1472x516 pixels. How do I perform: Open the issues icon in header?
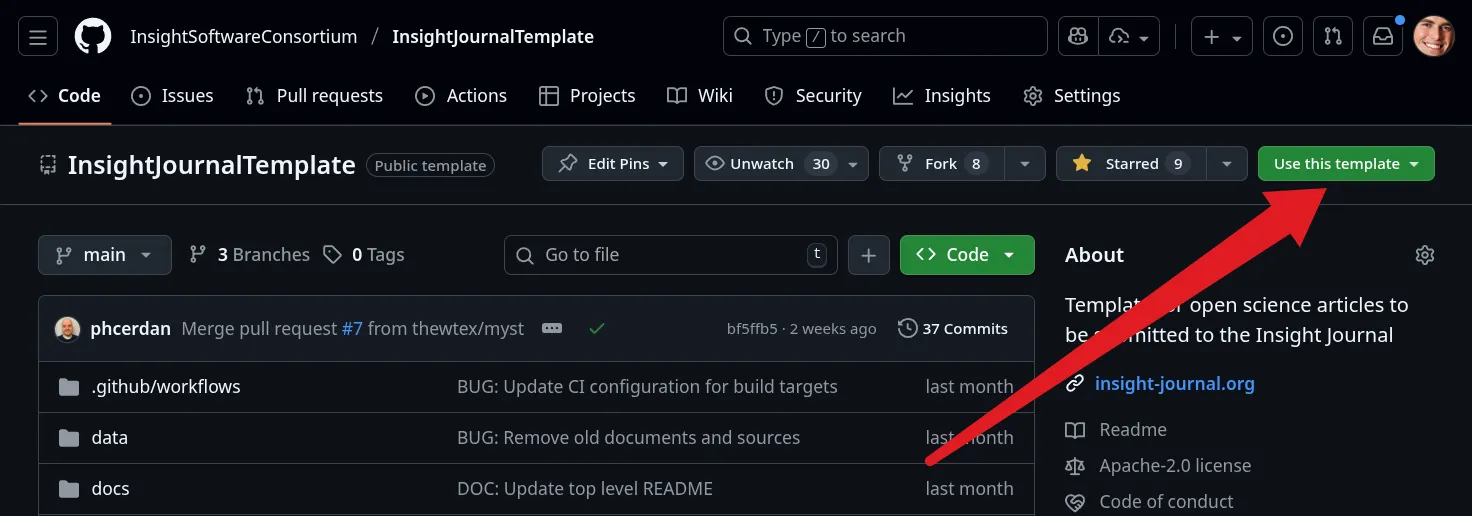point(1282,37)
